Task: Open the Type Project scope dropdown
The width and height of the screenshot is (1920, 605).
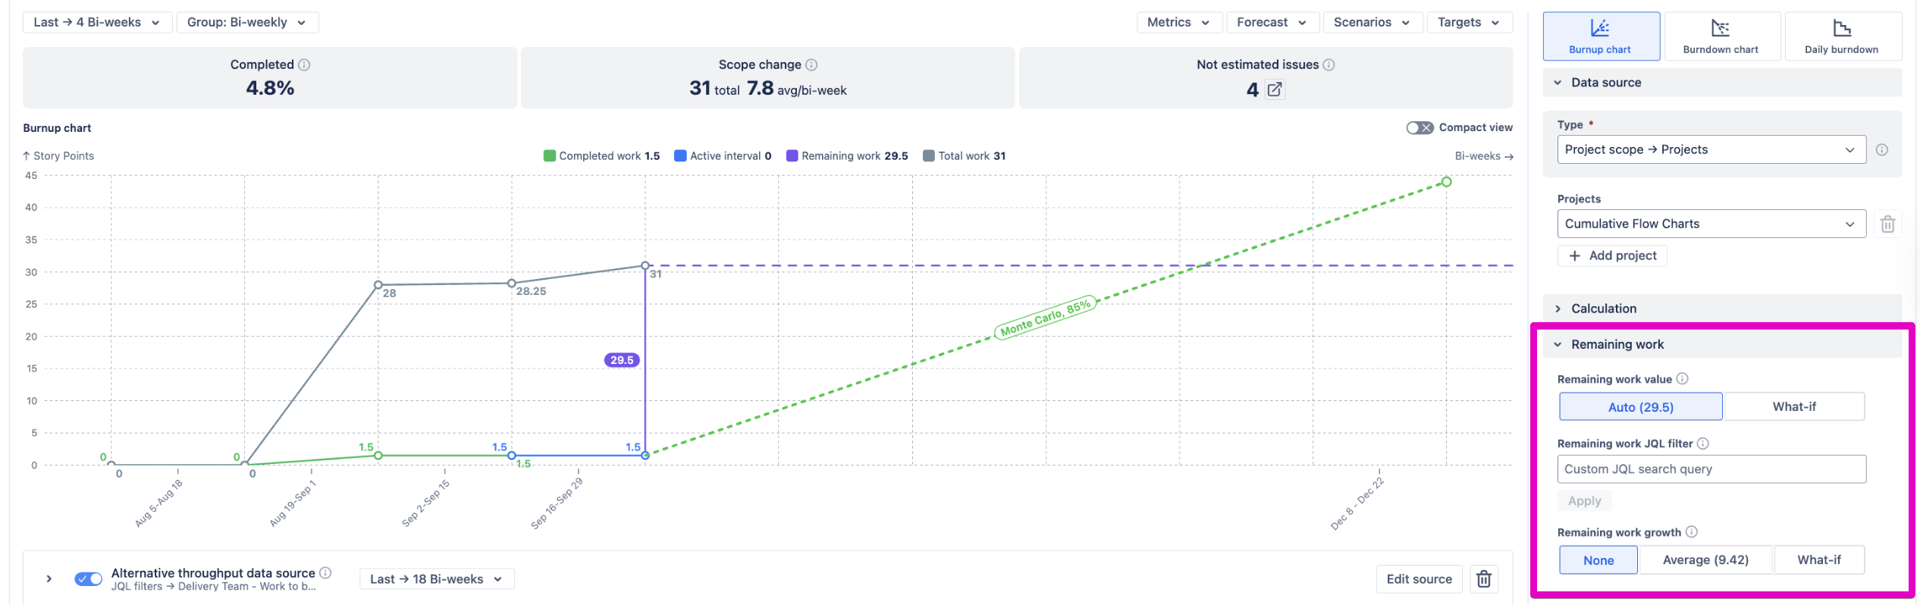Action: 1711,150
